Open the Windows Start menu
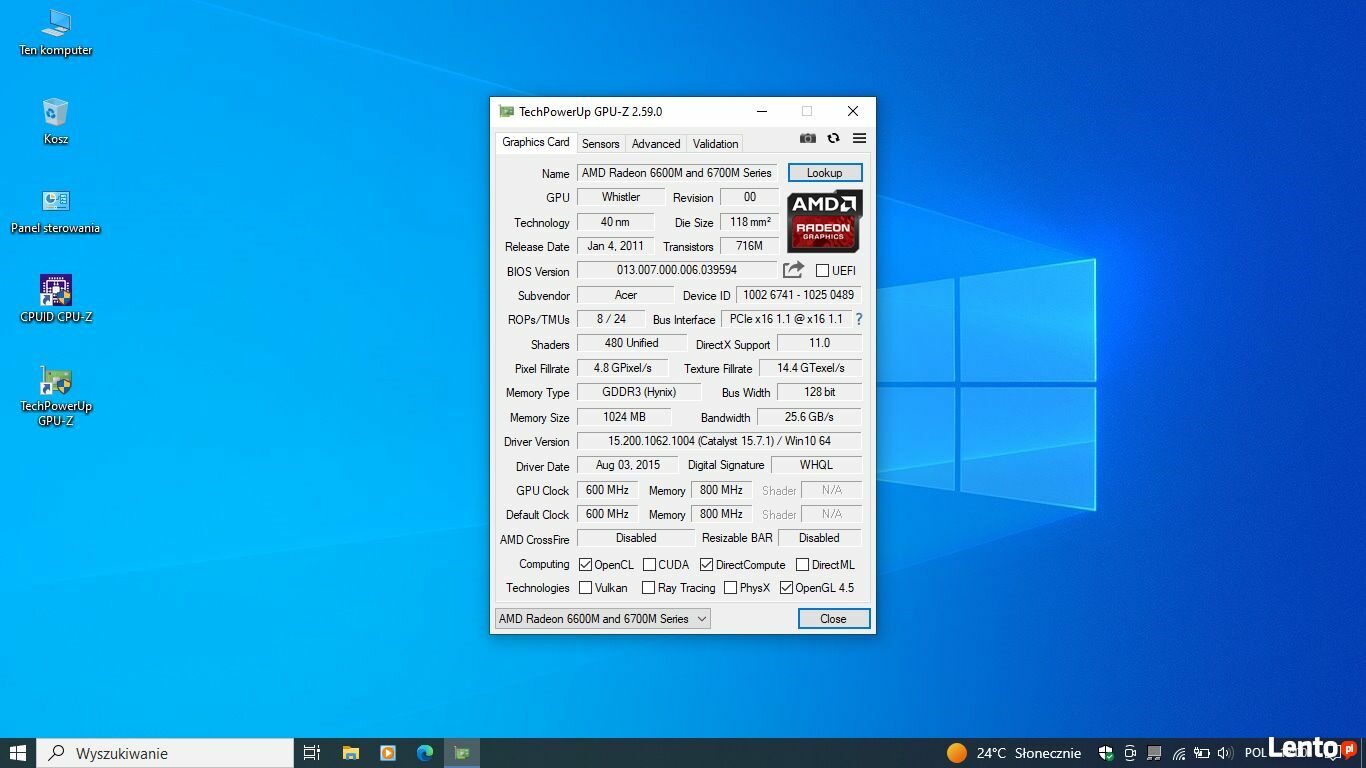This screenshot has width=1366, height=768. click(17, 753)
